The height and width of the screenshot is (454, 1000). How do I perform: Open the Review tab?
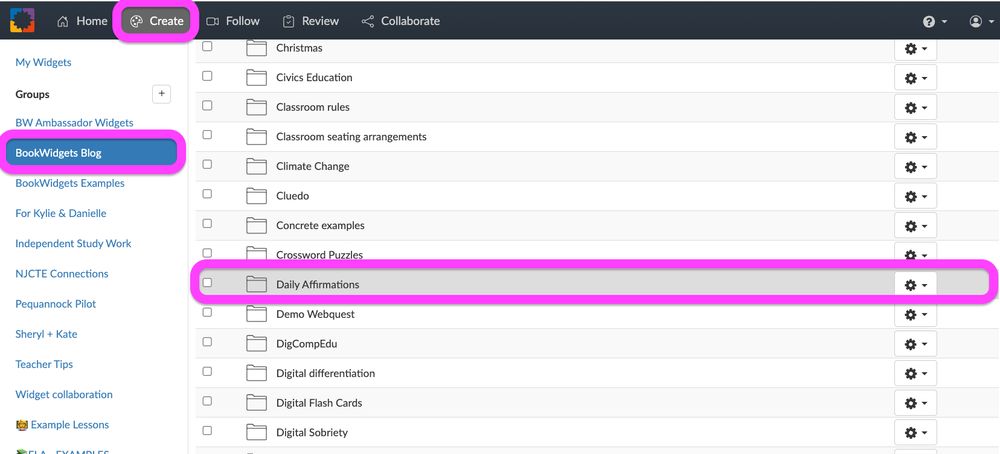pos(310,21)
